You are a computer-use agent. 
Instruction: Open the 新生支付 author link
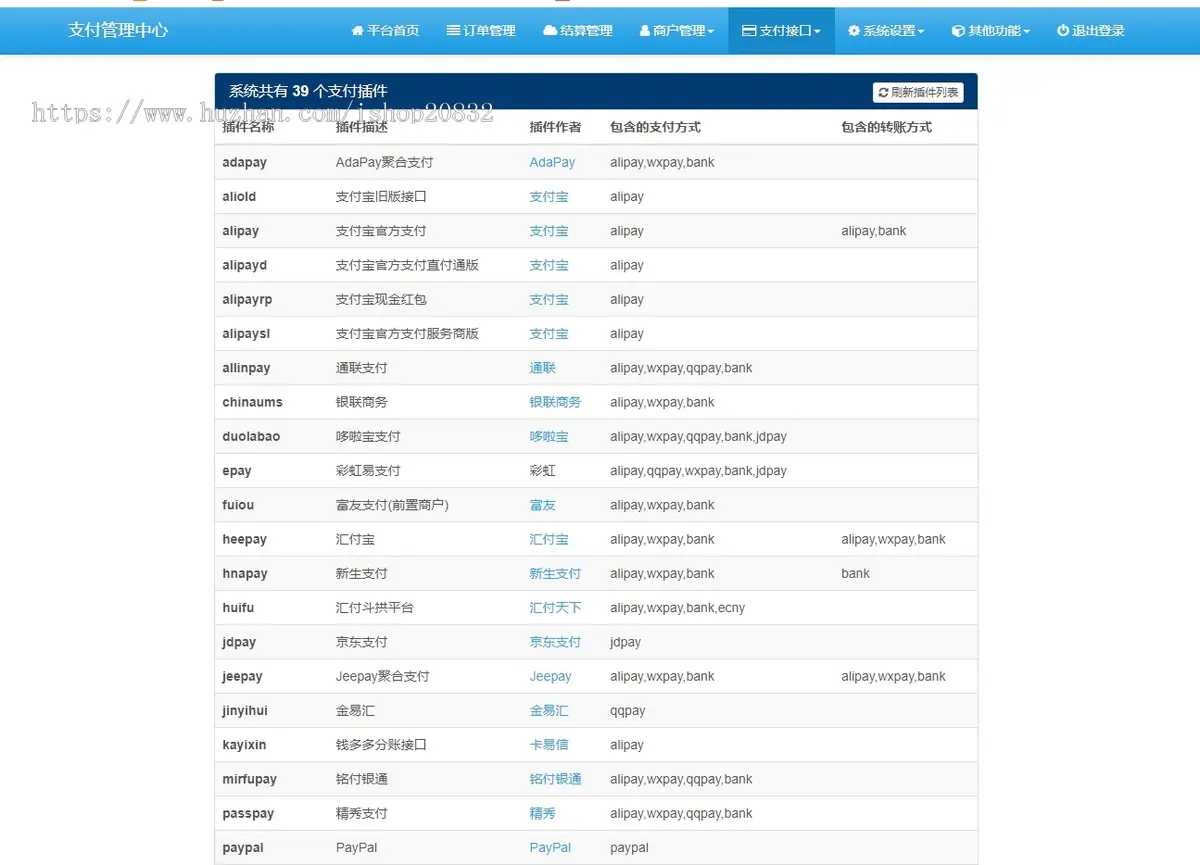[x=555, y=573]
